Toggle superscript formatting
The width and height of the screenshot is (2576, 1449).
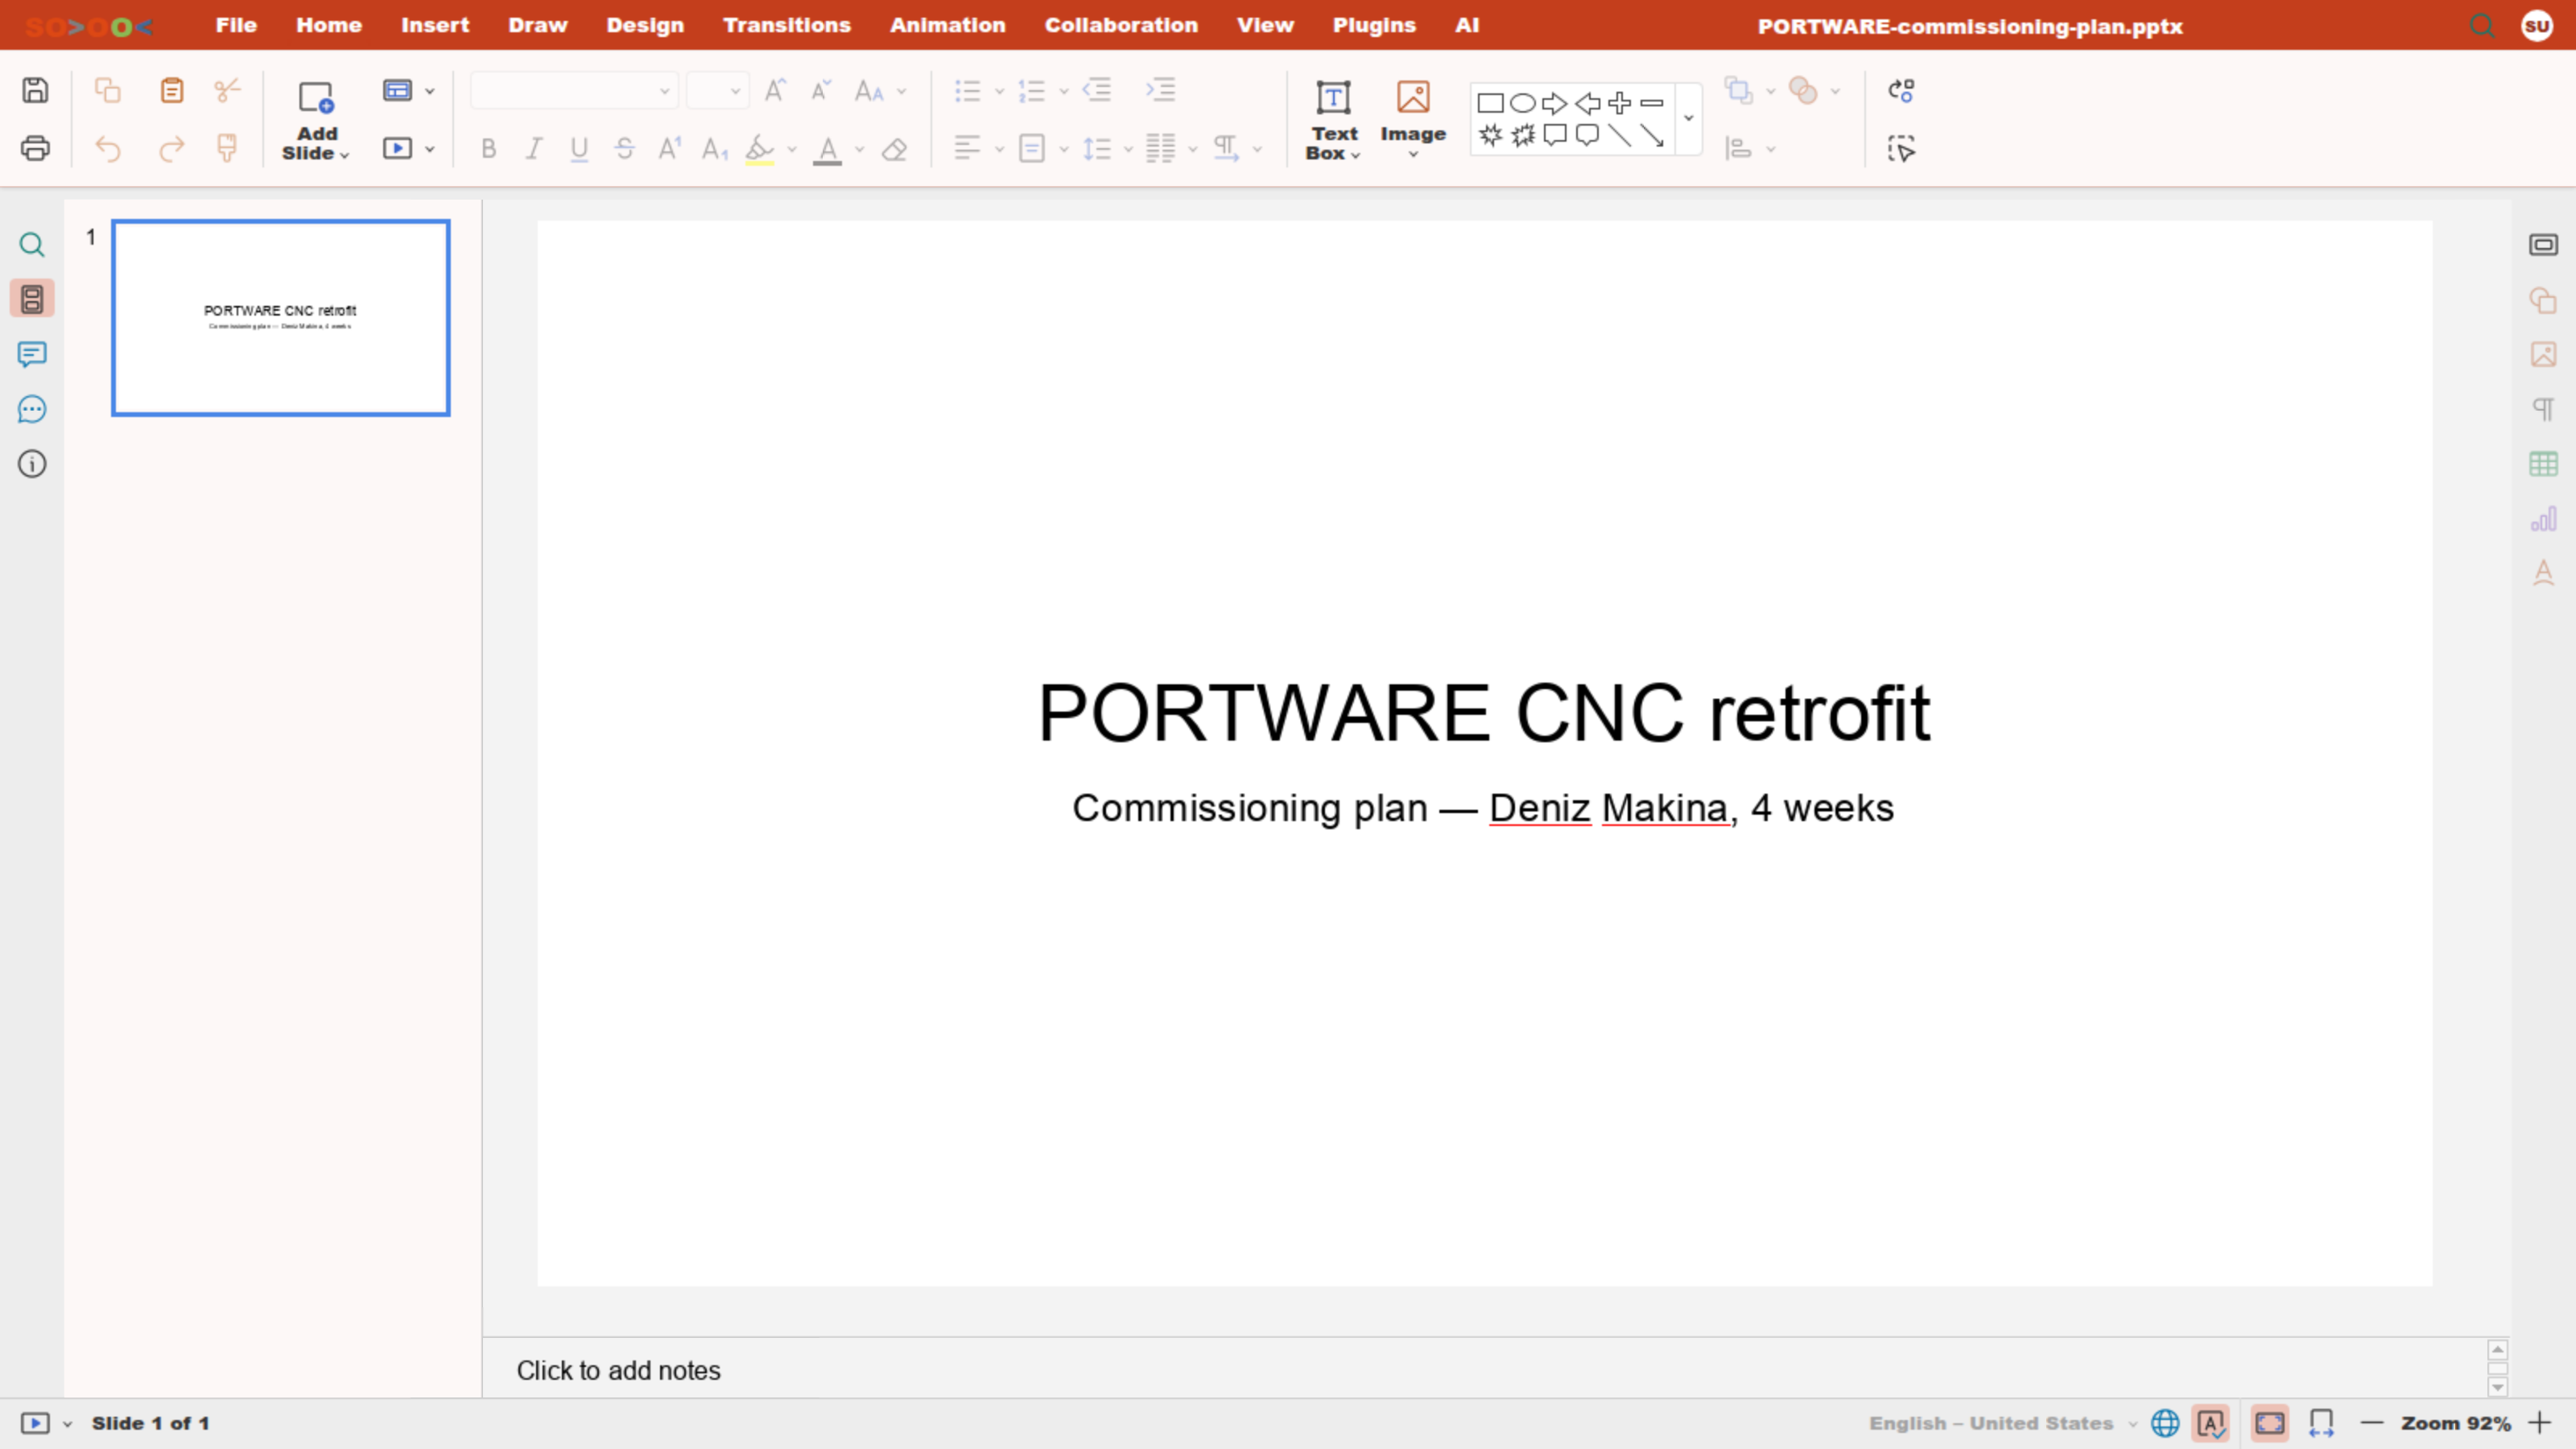(670, 149)
